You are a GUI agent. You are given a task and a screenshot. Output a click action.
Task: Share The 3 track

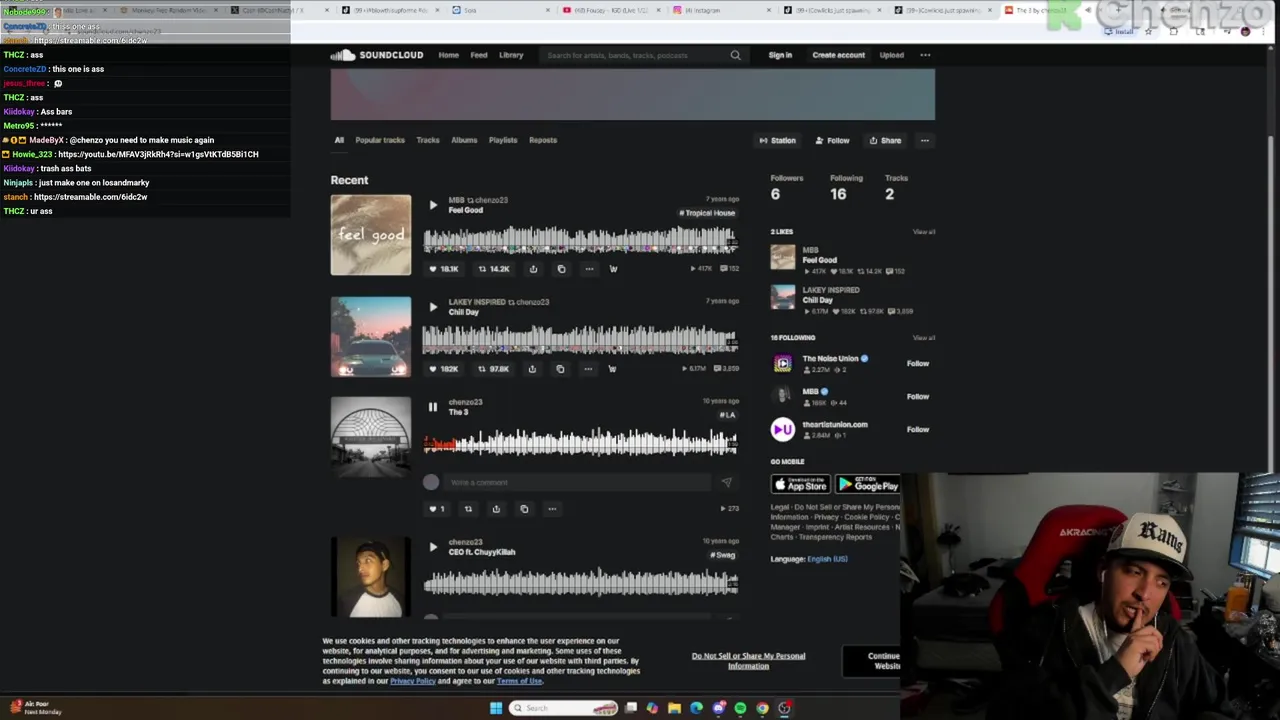[x=496, y=509]
